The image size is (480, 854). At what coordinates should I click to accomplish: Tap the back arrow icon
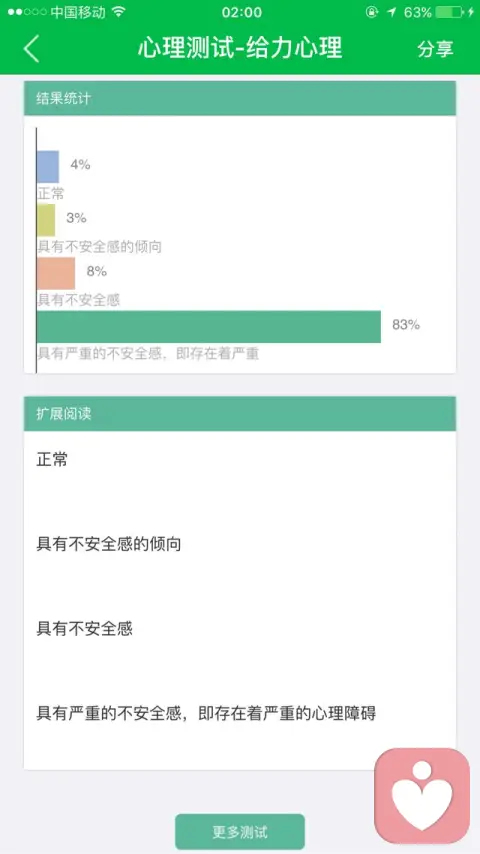[x=32, y=48]
